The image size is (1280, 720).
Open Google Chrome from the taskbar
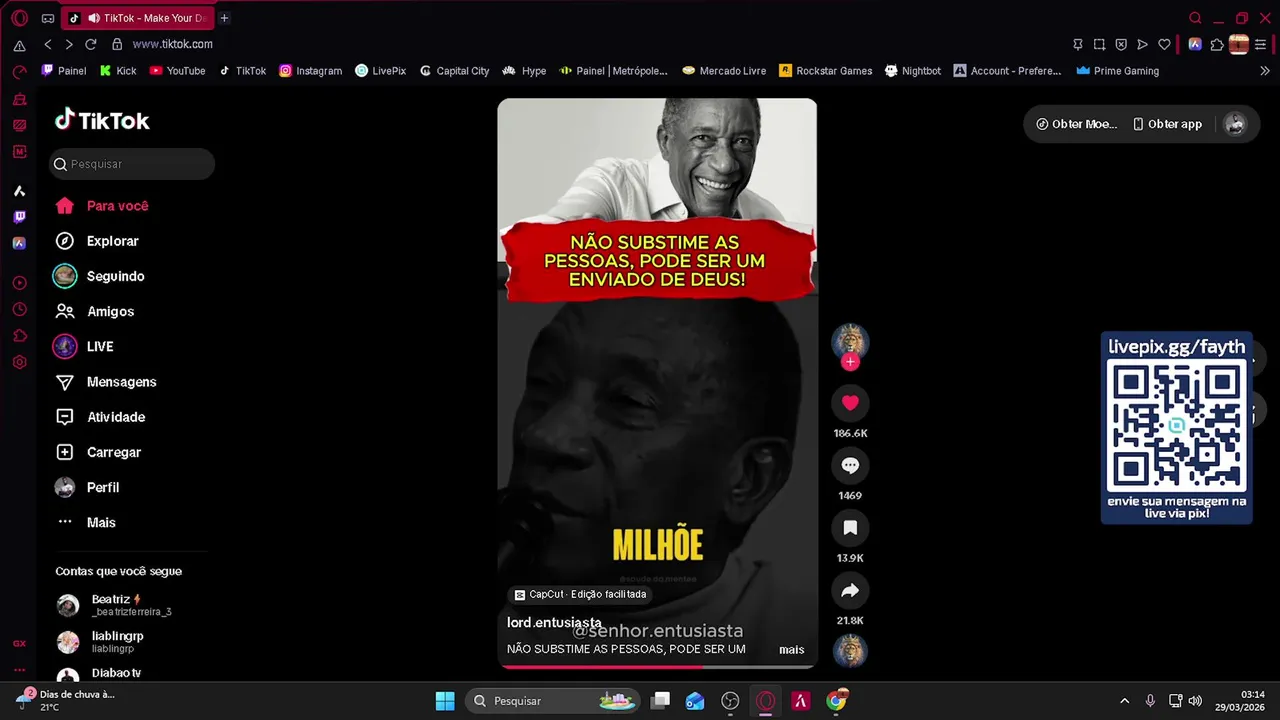[837, 701]
